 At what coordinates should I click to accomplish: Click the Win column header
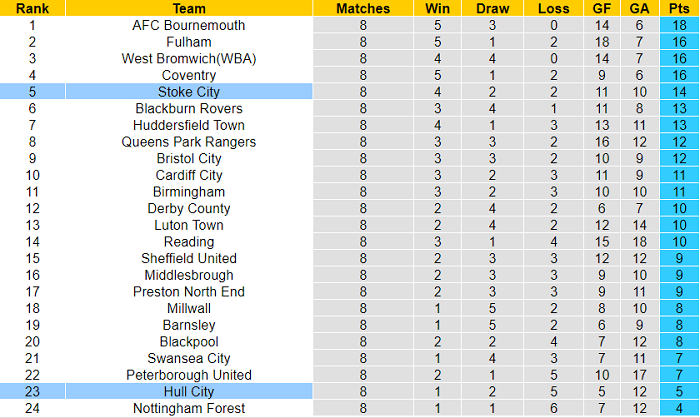pos(437,8)
